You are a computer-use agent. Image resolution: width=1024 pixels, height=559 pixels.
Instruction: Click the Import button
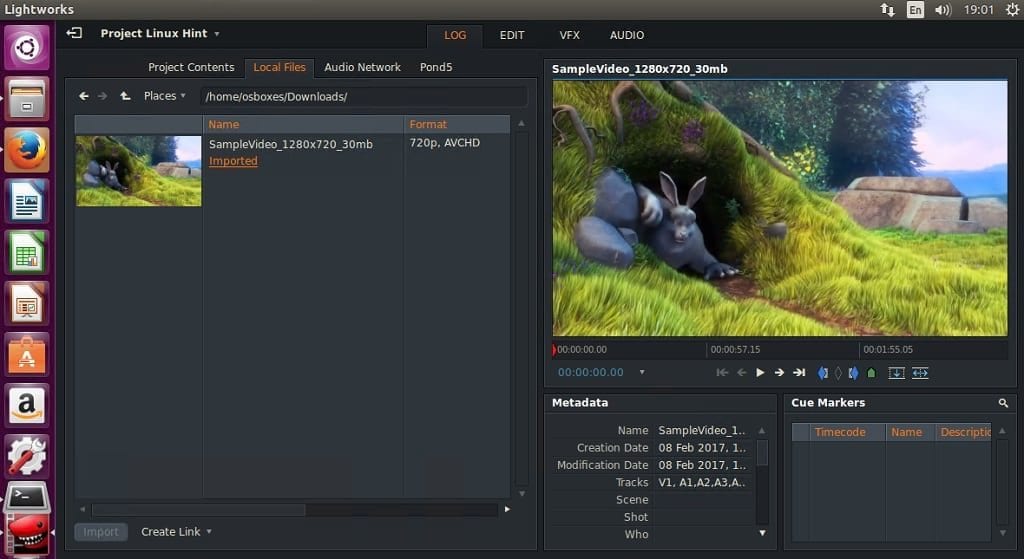(x=101, y=532)
